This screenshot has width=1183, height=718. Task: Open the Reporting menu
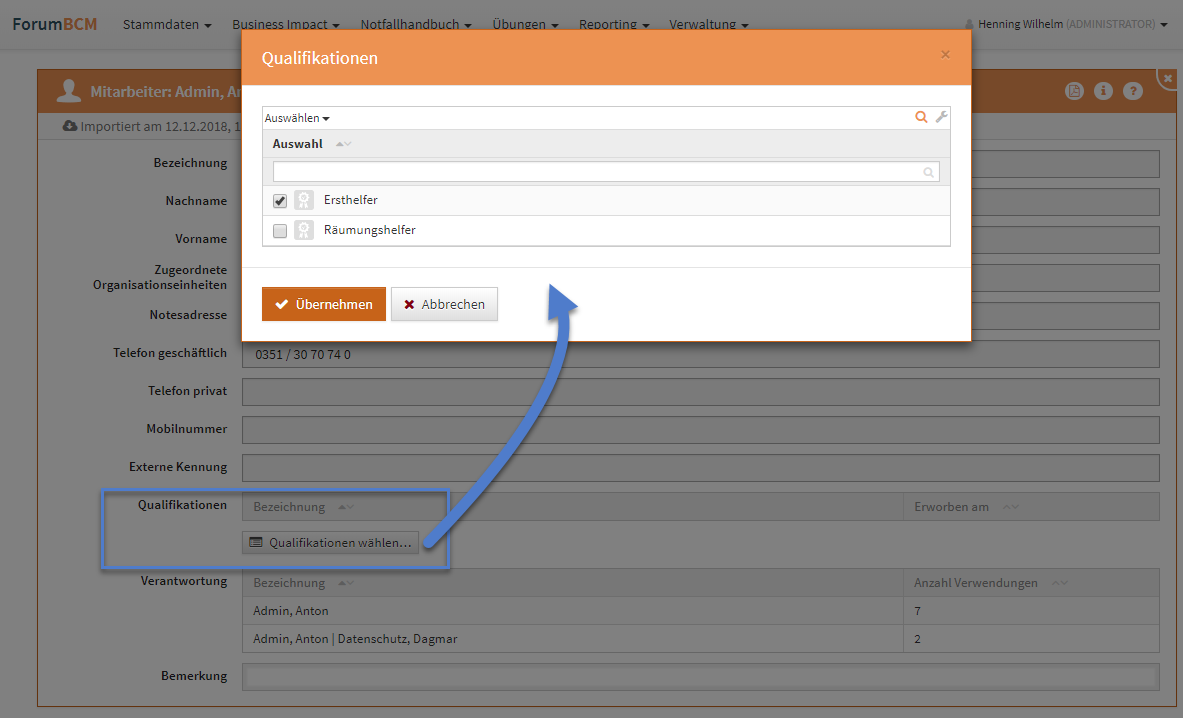pos(613,24)
